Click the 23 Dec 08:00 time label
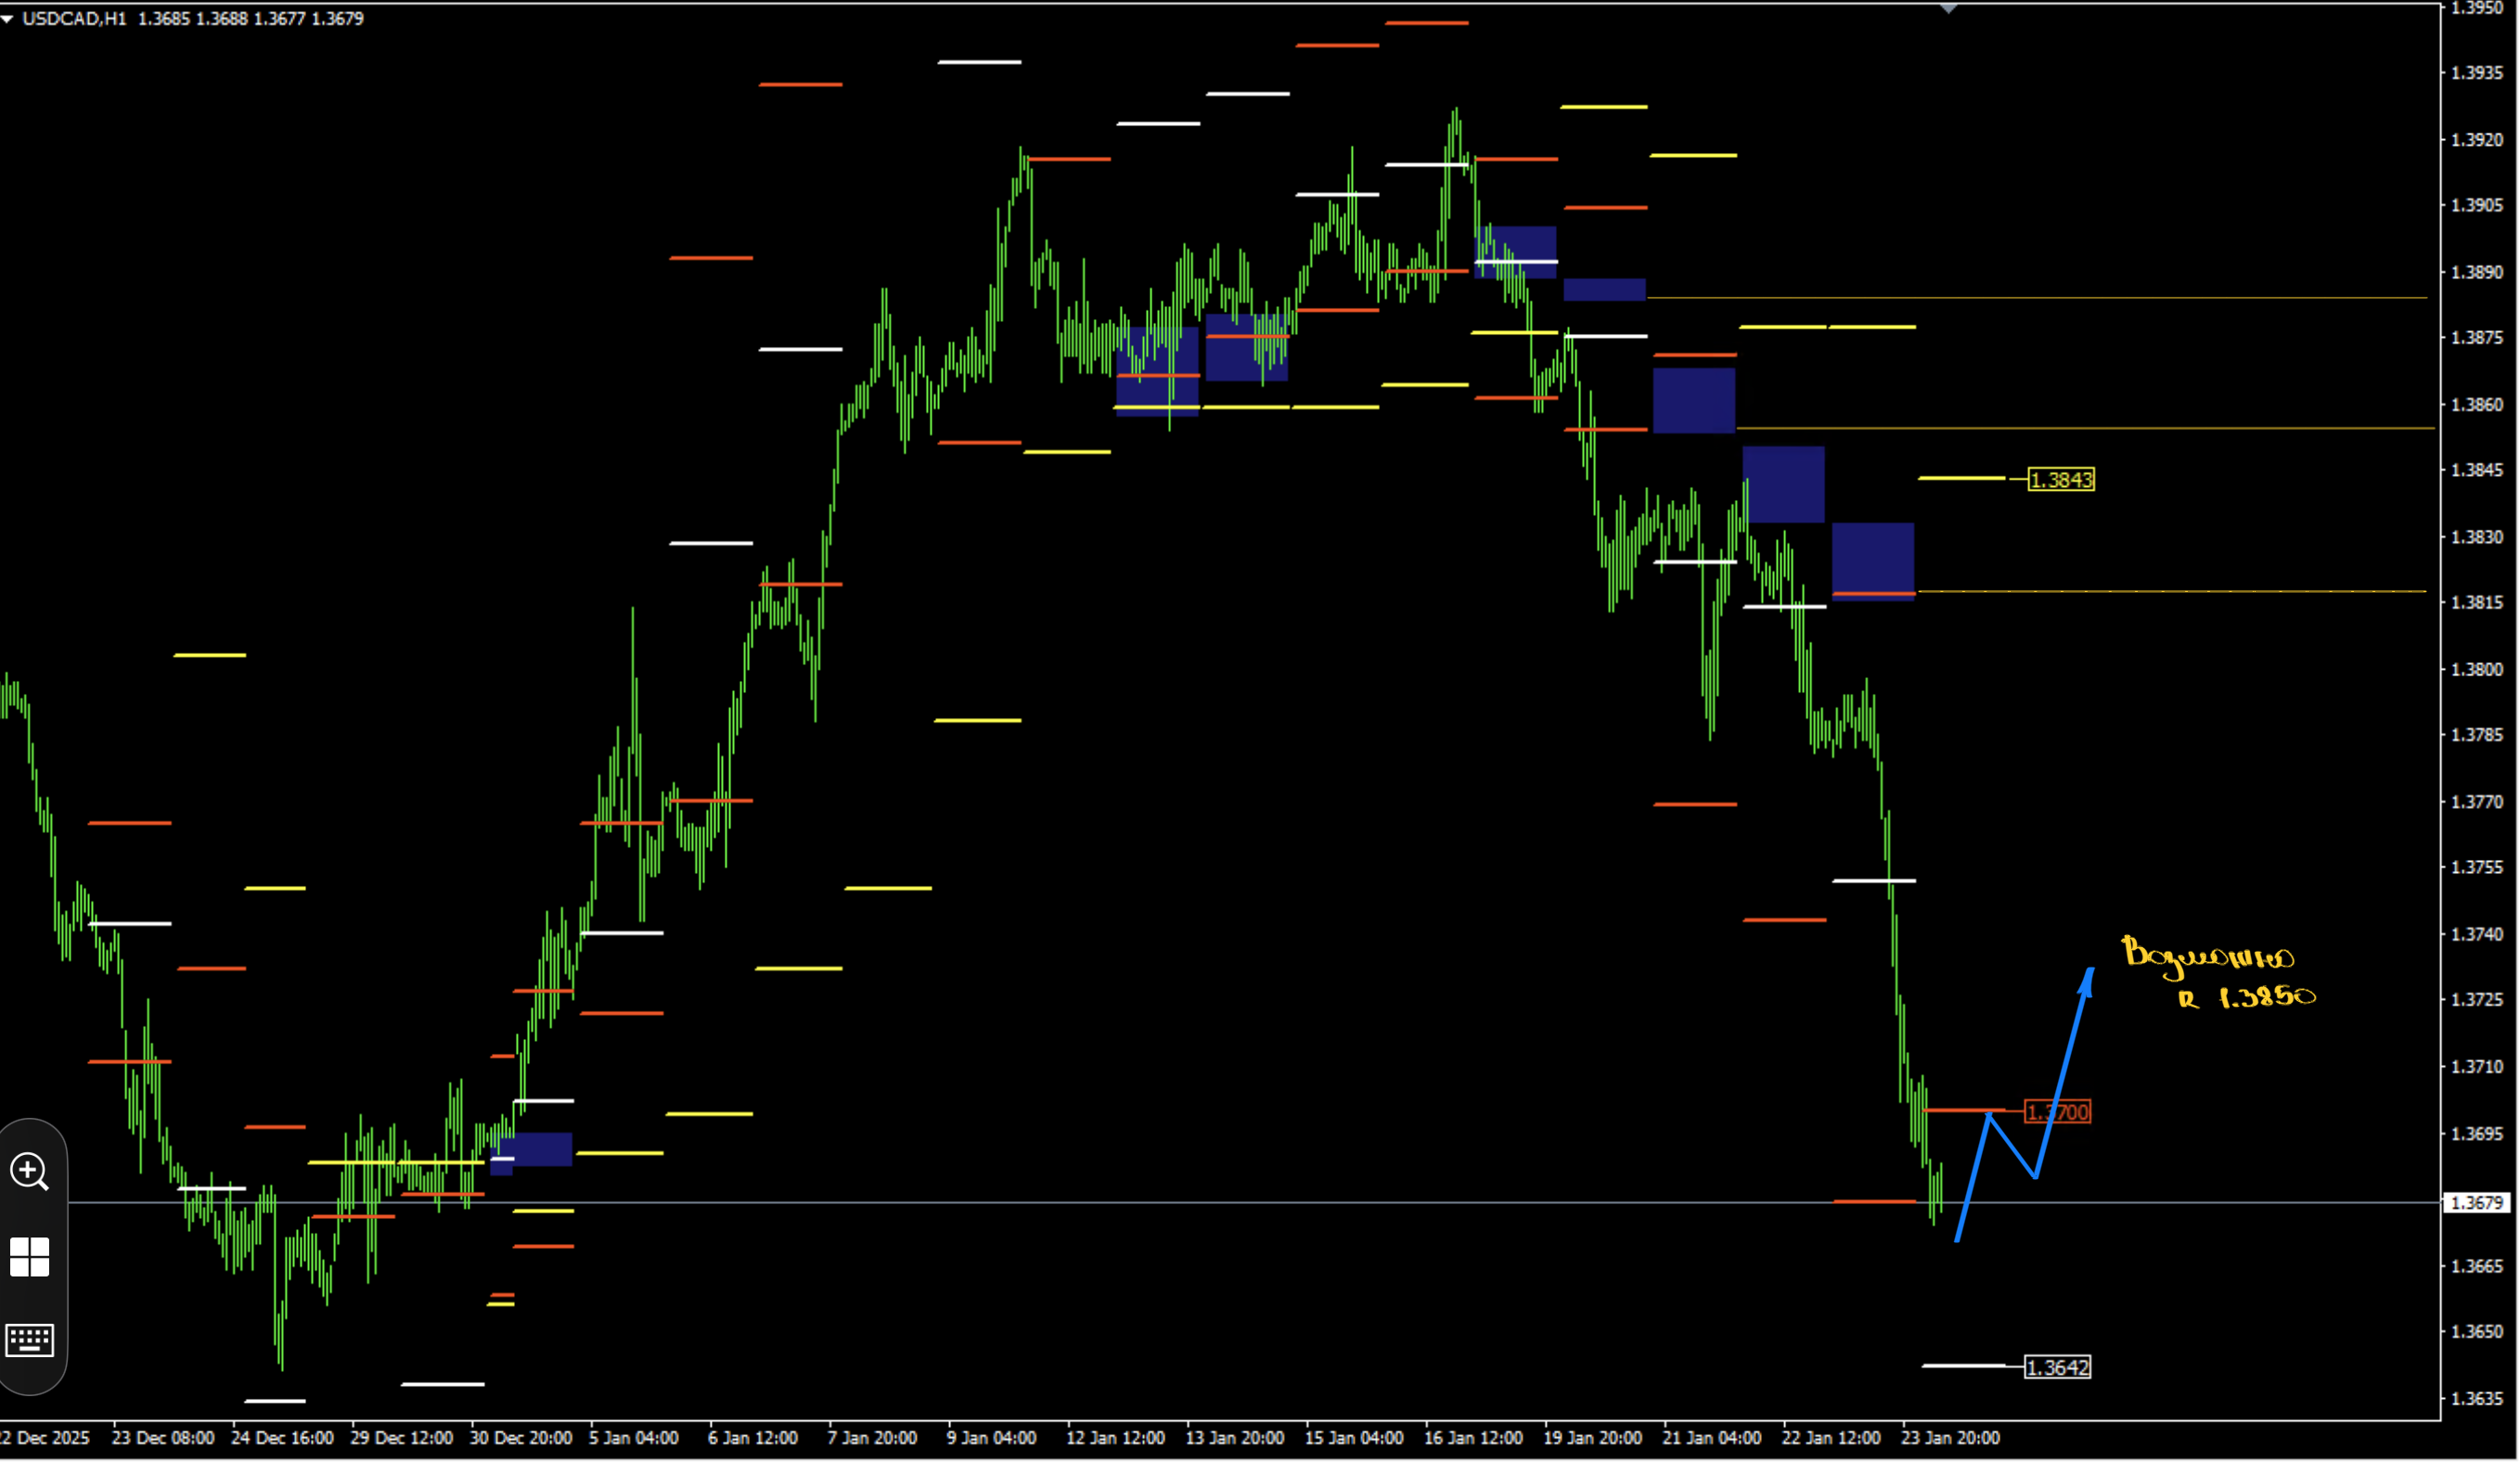The height and width of the screenshot is (1462, 2520). pyautogui.click(x=163, y=1438)
